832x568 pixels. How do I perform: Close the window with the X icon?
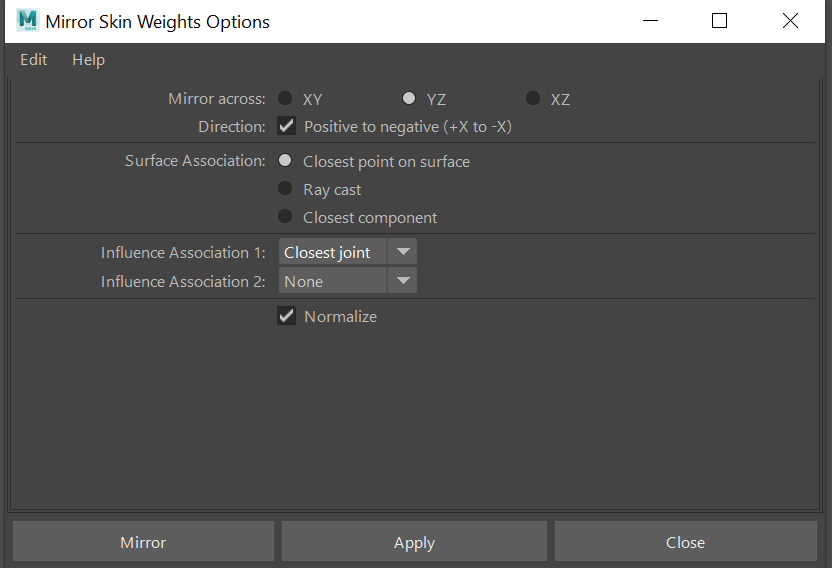pos(790,21)
